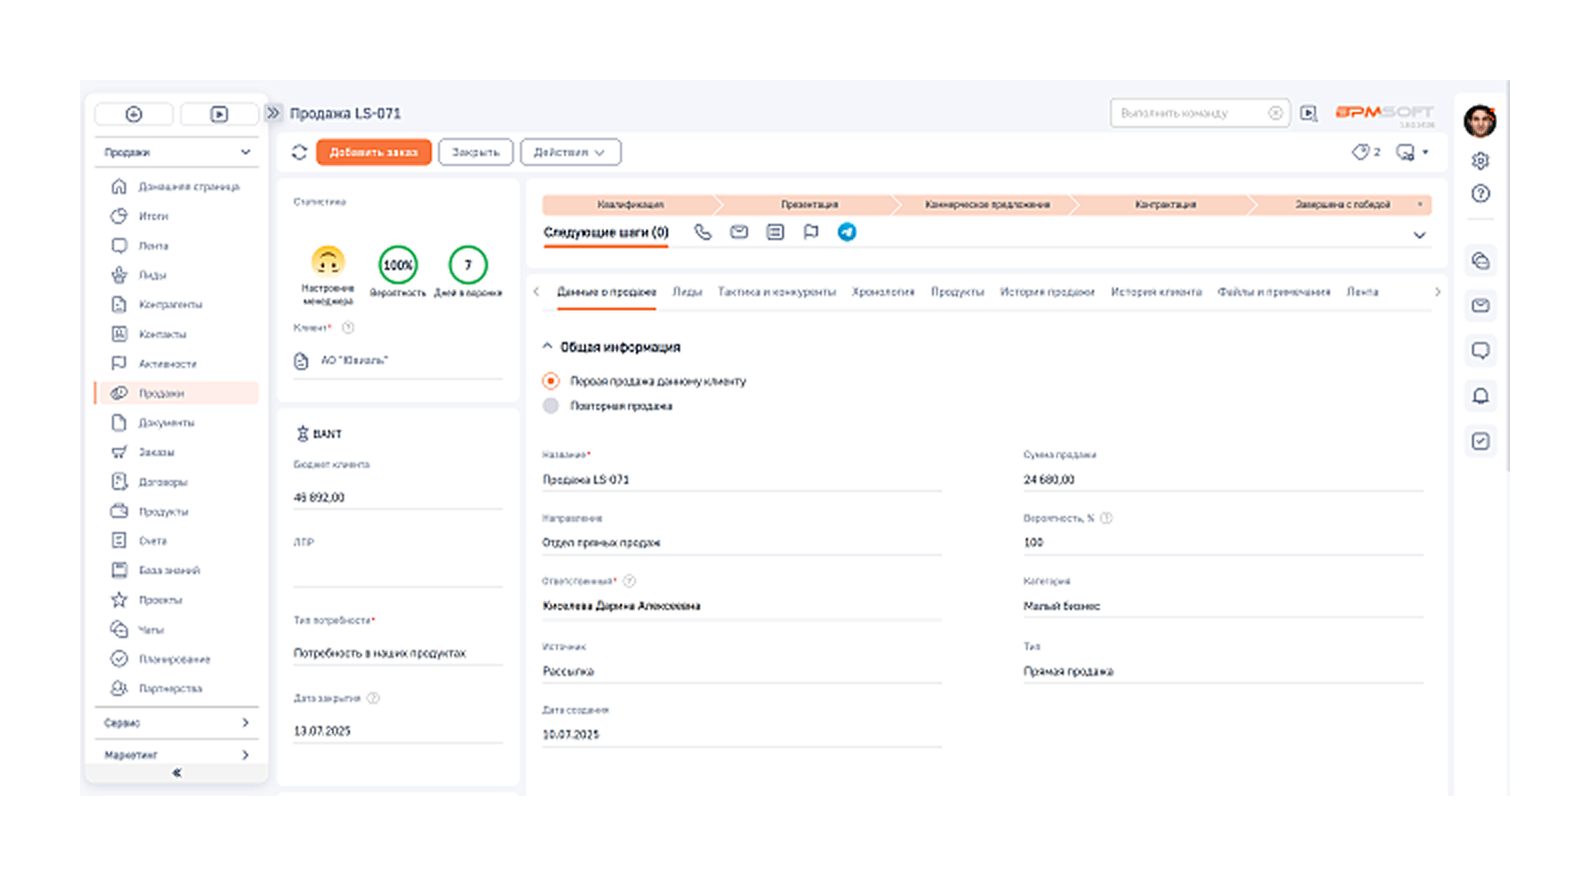Expand the next steps panel chevron

click(1419, 235)
